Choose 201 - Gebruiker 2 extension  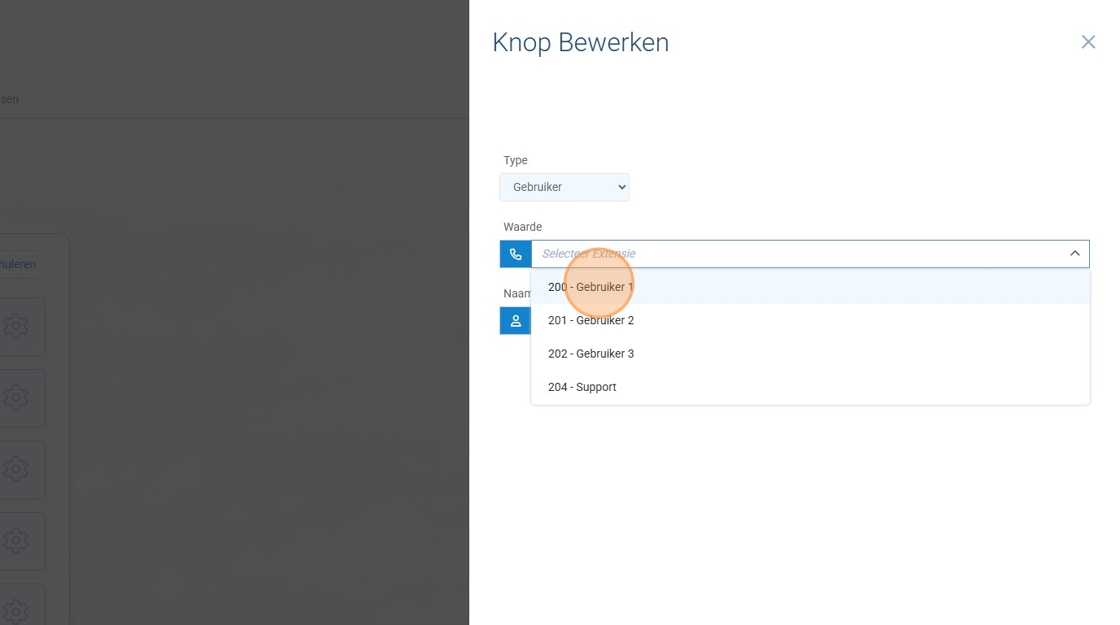coord(590,320)
